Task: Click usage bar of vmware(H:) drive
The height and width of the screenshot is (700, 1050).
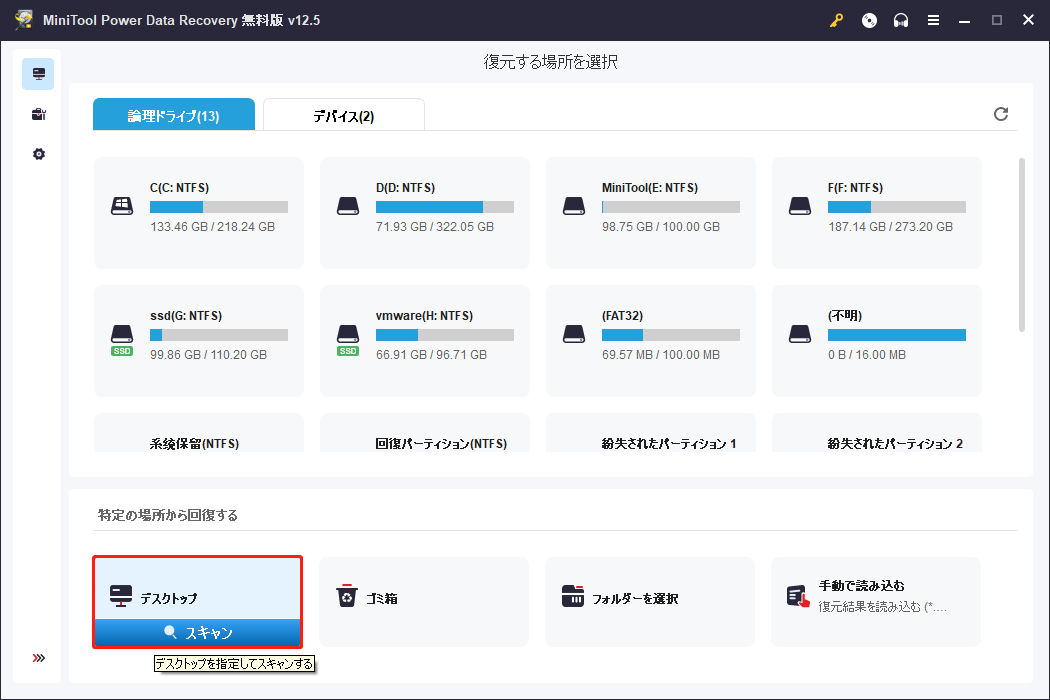Action: tap(445, 335)
